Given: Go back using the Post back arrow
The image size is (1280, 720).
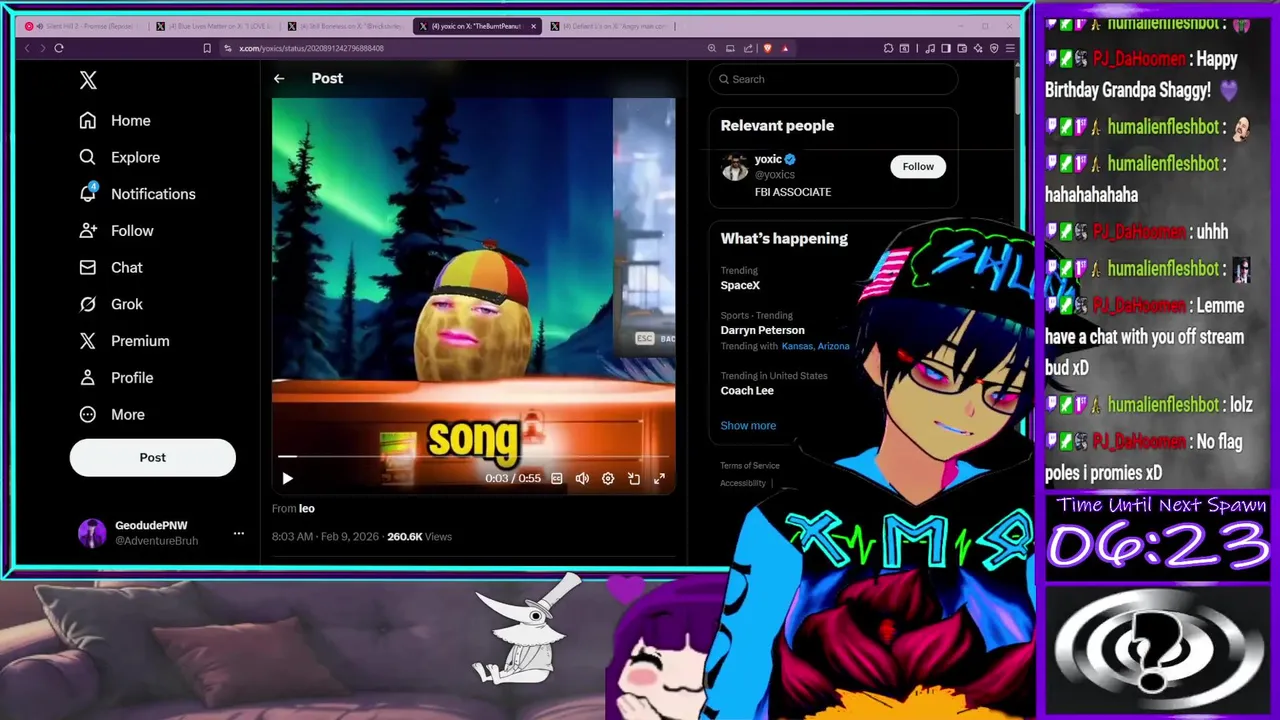Looking at the screenshot, I should pyautogui.click(x=279, y=78).
